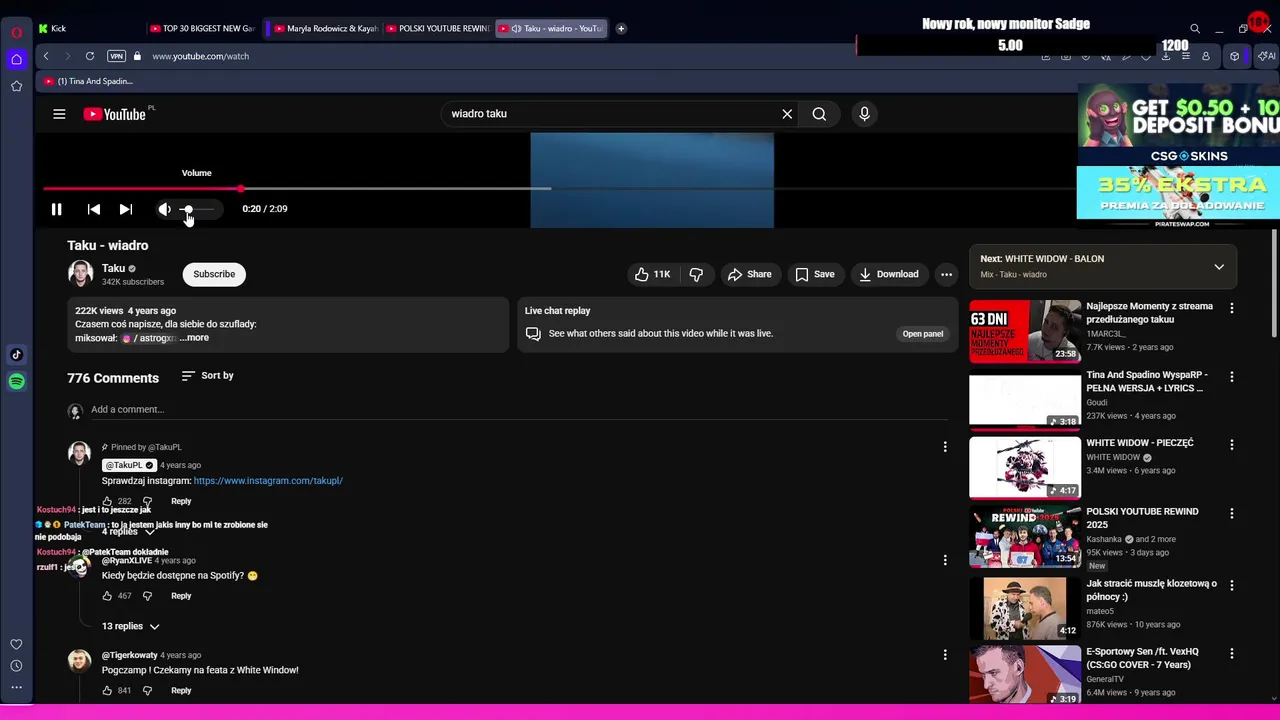Pause the video playback

[x=56, y=209]
